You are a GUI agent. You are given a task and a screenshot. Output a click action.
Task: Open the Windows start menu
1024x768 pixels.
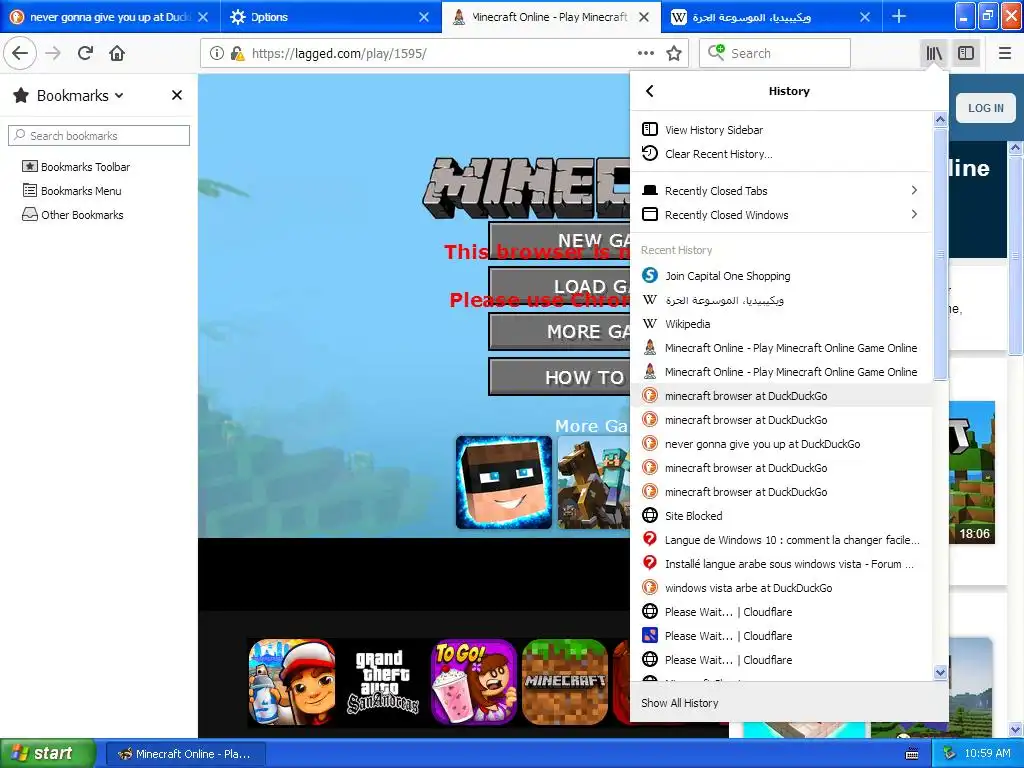tap(47, 754)
